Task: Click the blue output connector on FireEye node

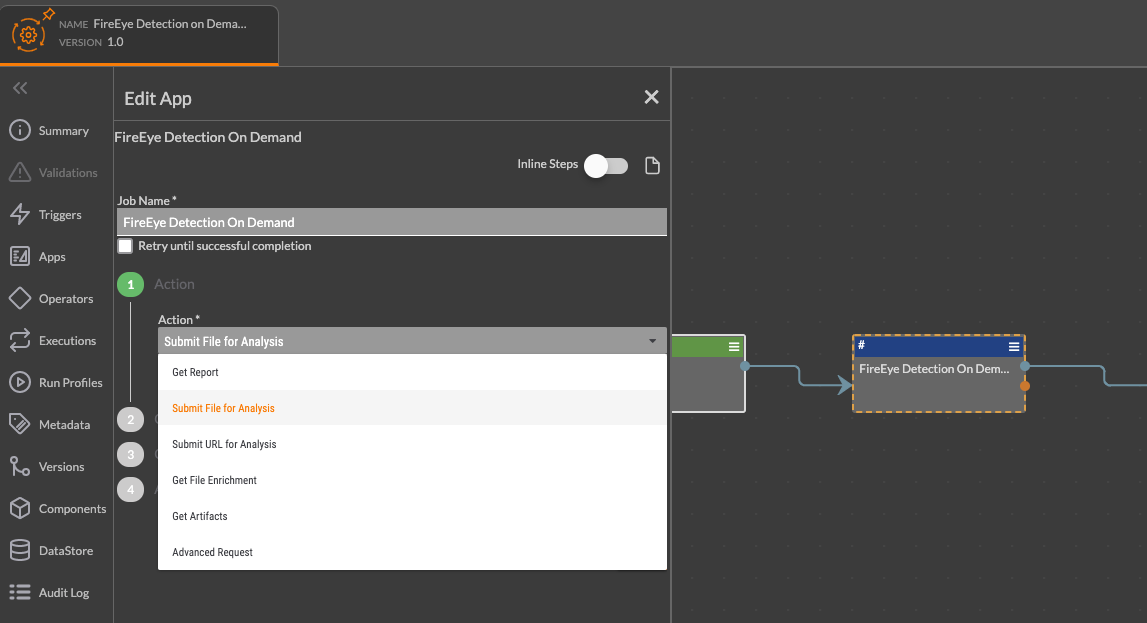Action: [1025, 366]
